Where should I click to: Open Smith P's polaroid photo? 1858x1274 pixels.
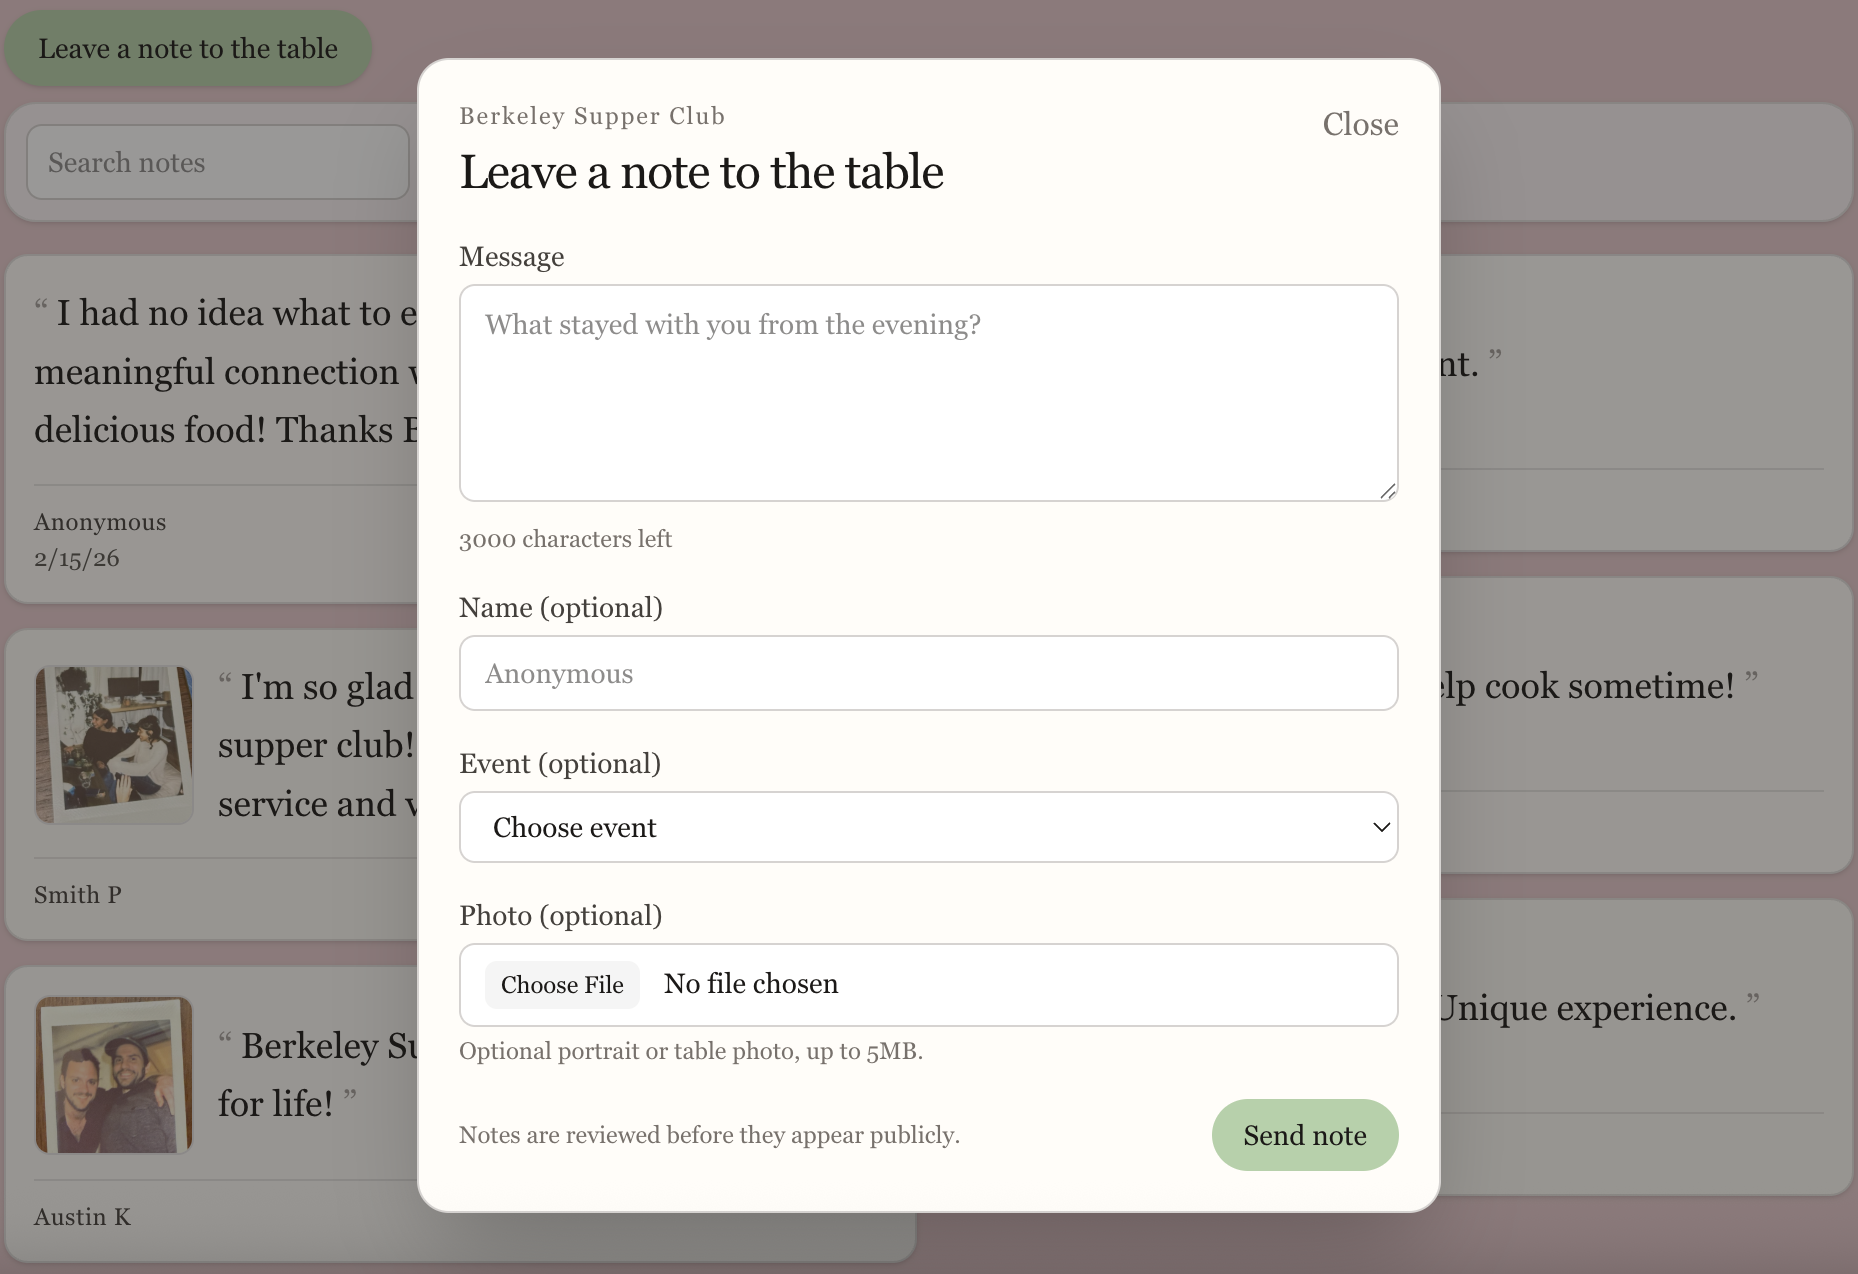pyautogui.click(x=114, y=744)
